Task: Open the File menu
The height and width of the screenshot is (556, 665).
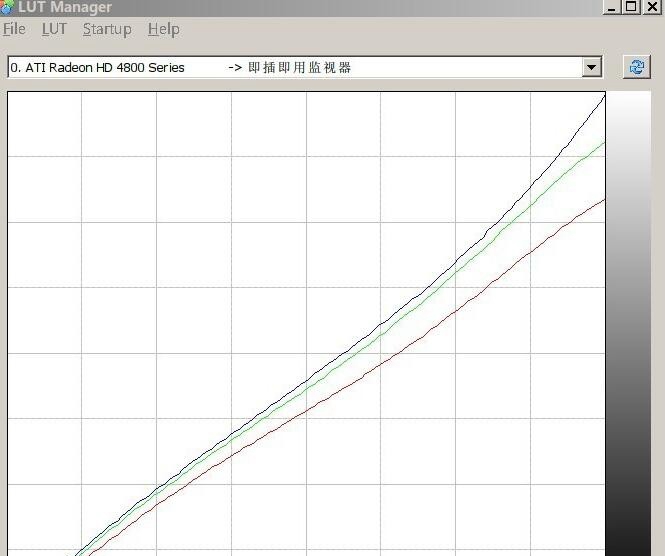Action: click(14, 29)
